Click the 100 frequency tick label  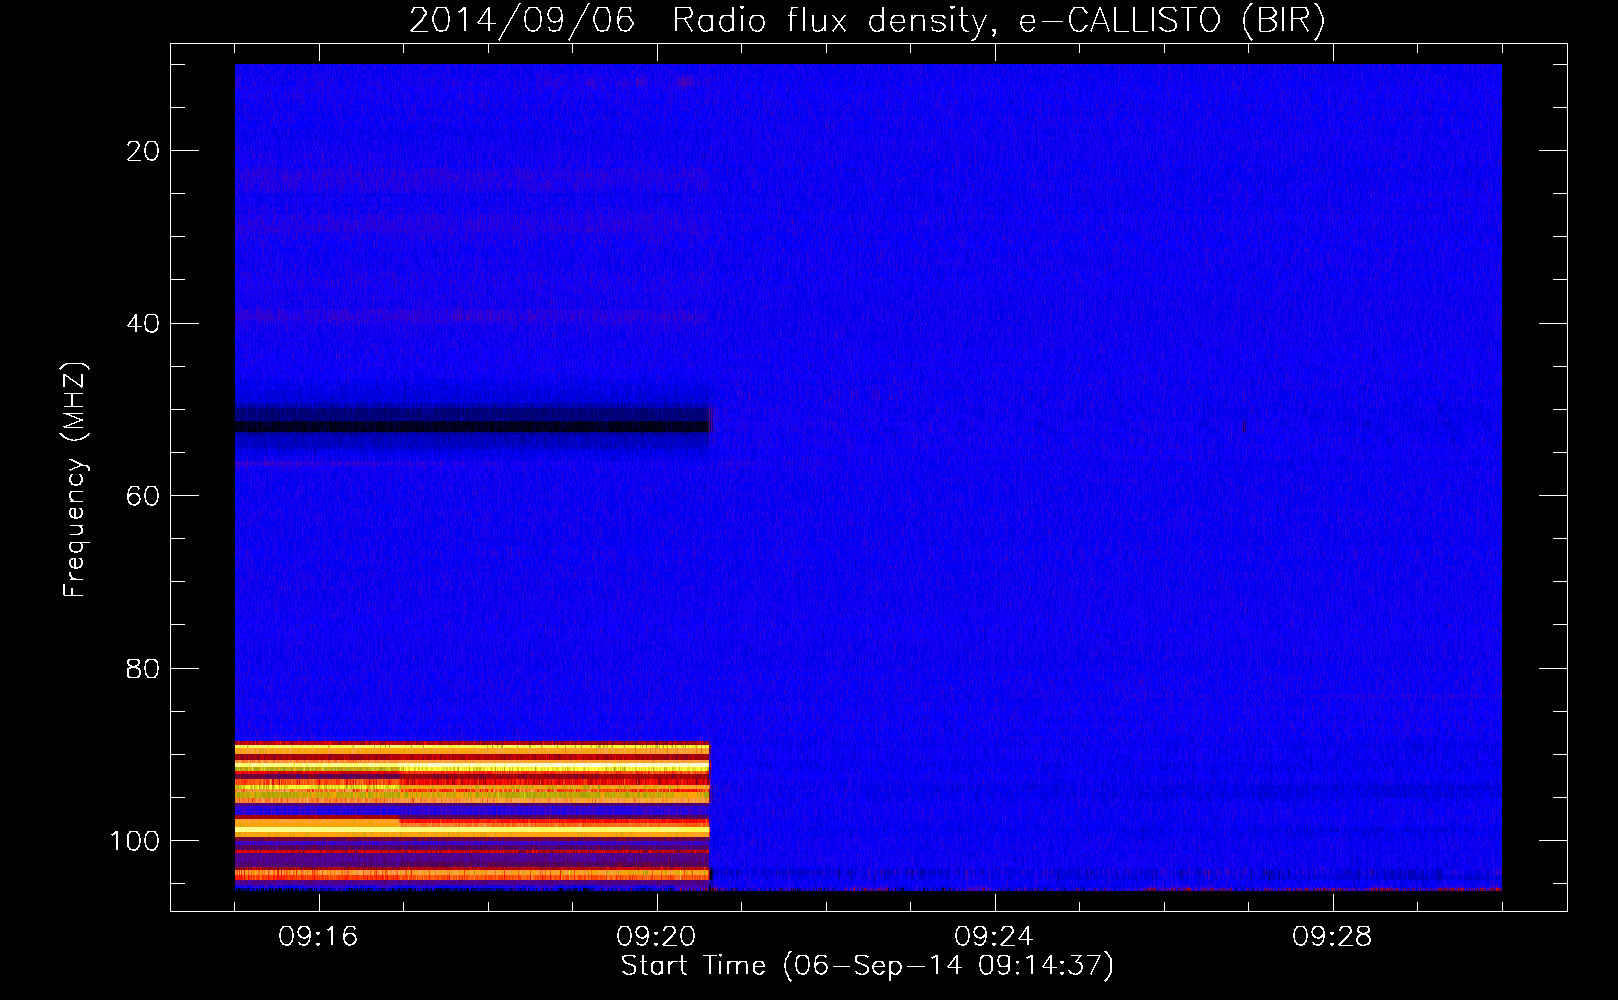pyautogui.click(x=135, y=841)
